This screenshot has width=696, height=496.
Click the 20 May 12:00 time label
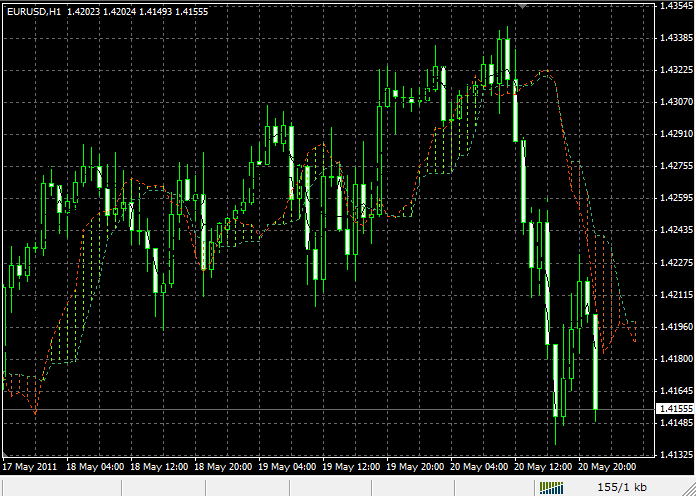click(x=544, y=467)
